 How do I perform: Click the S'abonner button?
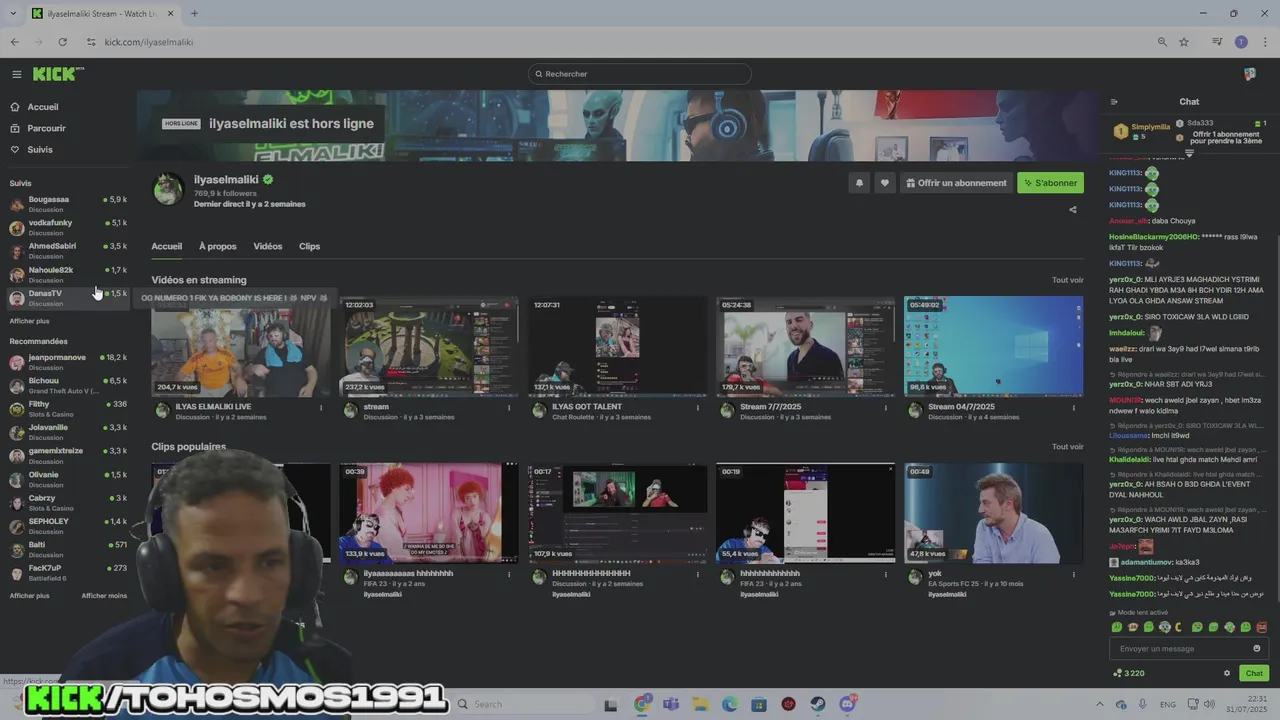(1050, 183)
